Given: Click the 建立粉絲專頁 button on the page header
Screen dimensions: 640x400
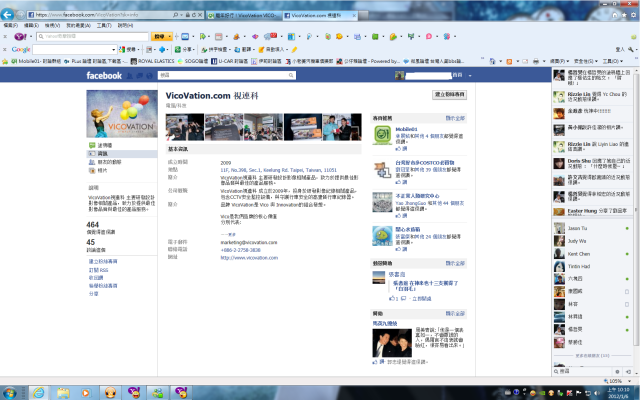Looking at the screenshot, I should [449, 95].
